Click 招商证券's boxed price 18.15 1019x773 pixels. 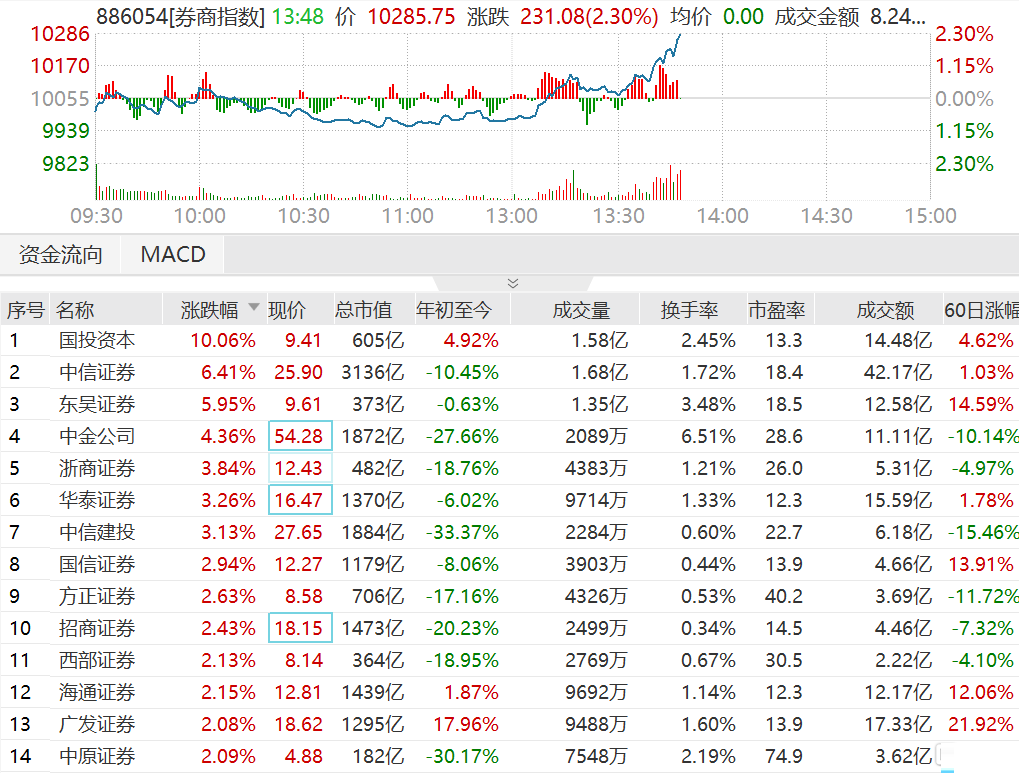(301, 629)
